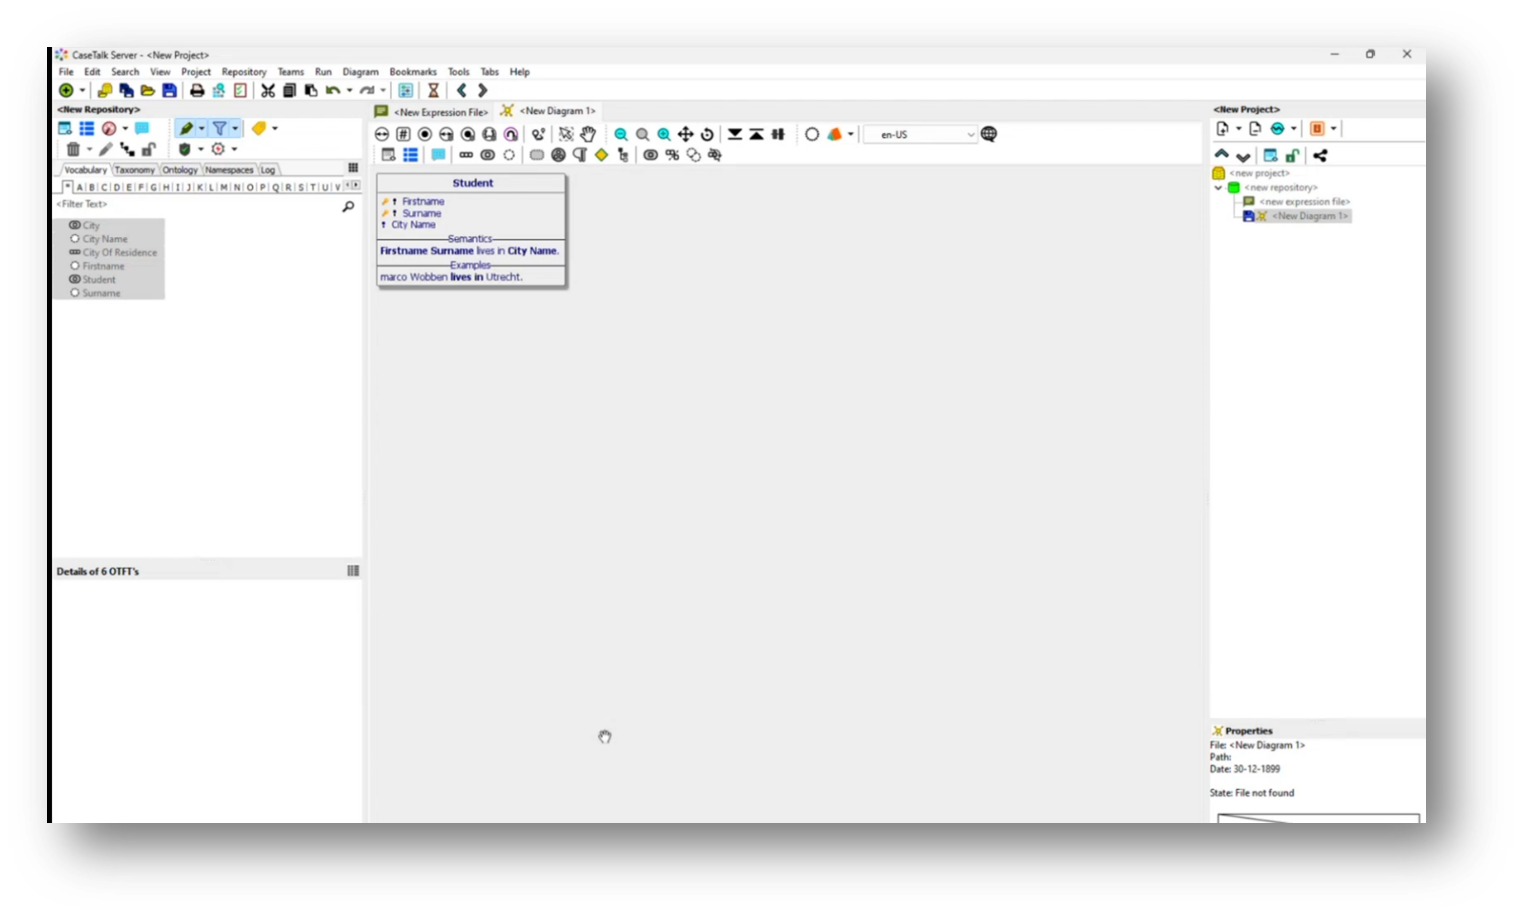The width and height of the screenshot is (1521, 918).
Task: Toggle the speech bubble icon in repository toolbar
Action: point(142,128)
